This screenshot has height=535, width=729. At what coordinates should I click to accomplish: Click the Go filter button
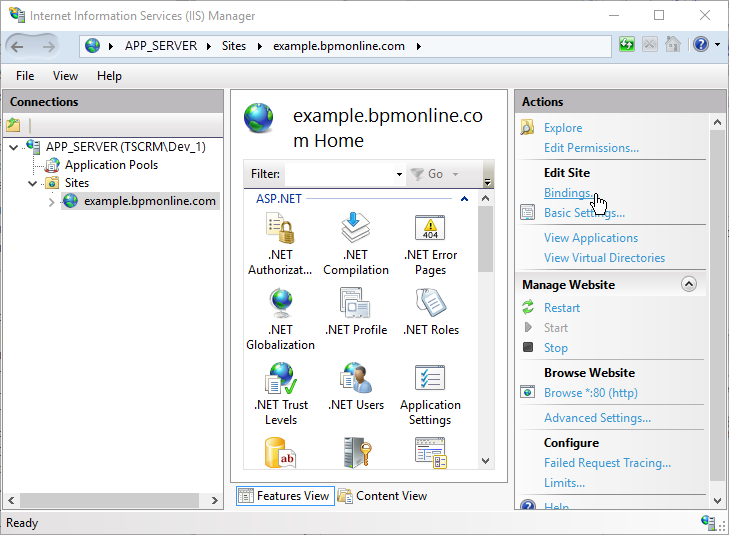428,174
